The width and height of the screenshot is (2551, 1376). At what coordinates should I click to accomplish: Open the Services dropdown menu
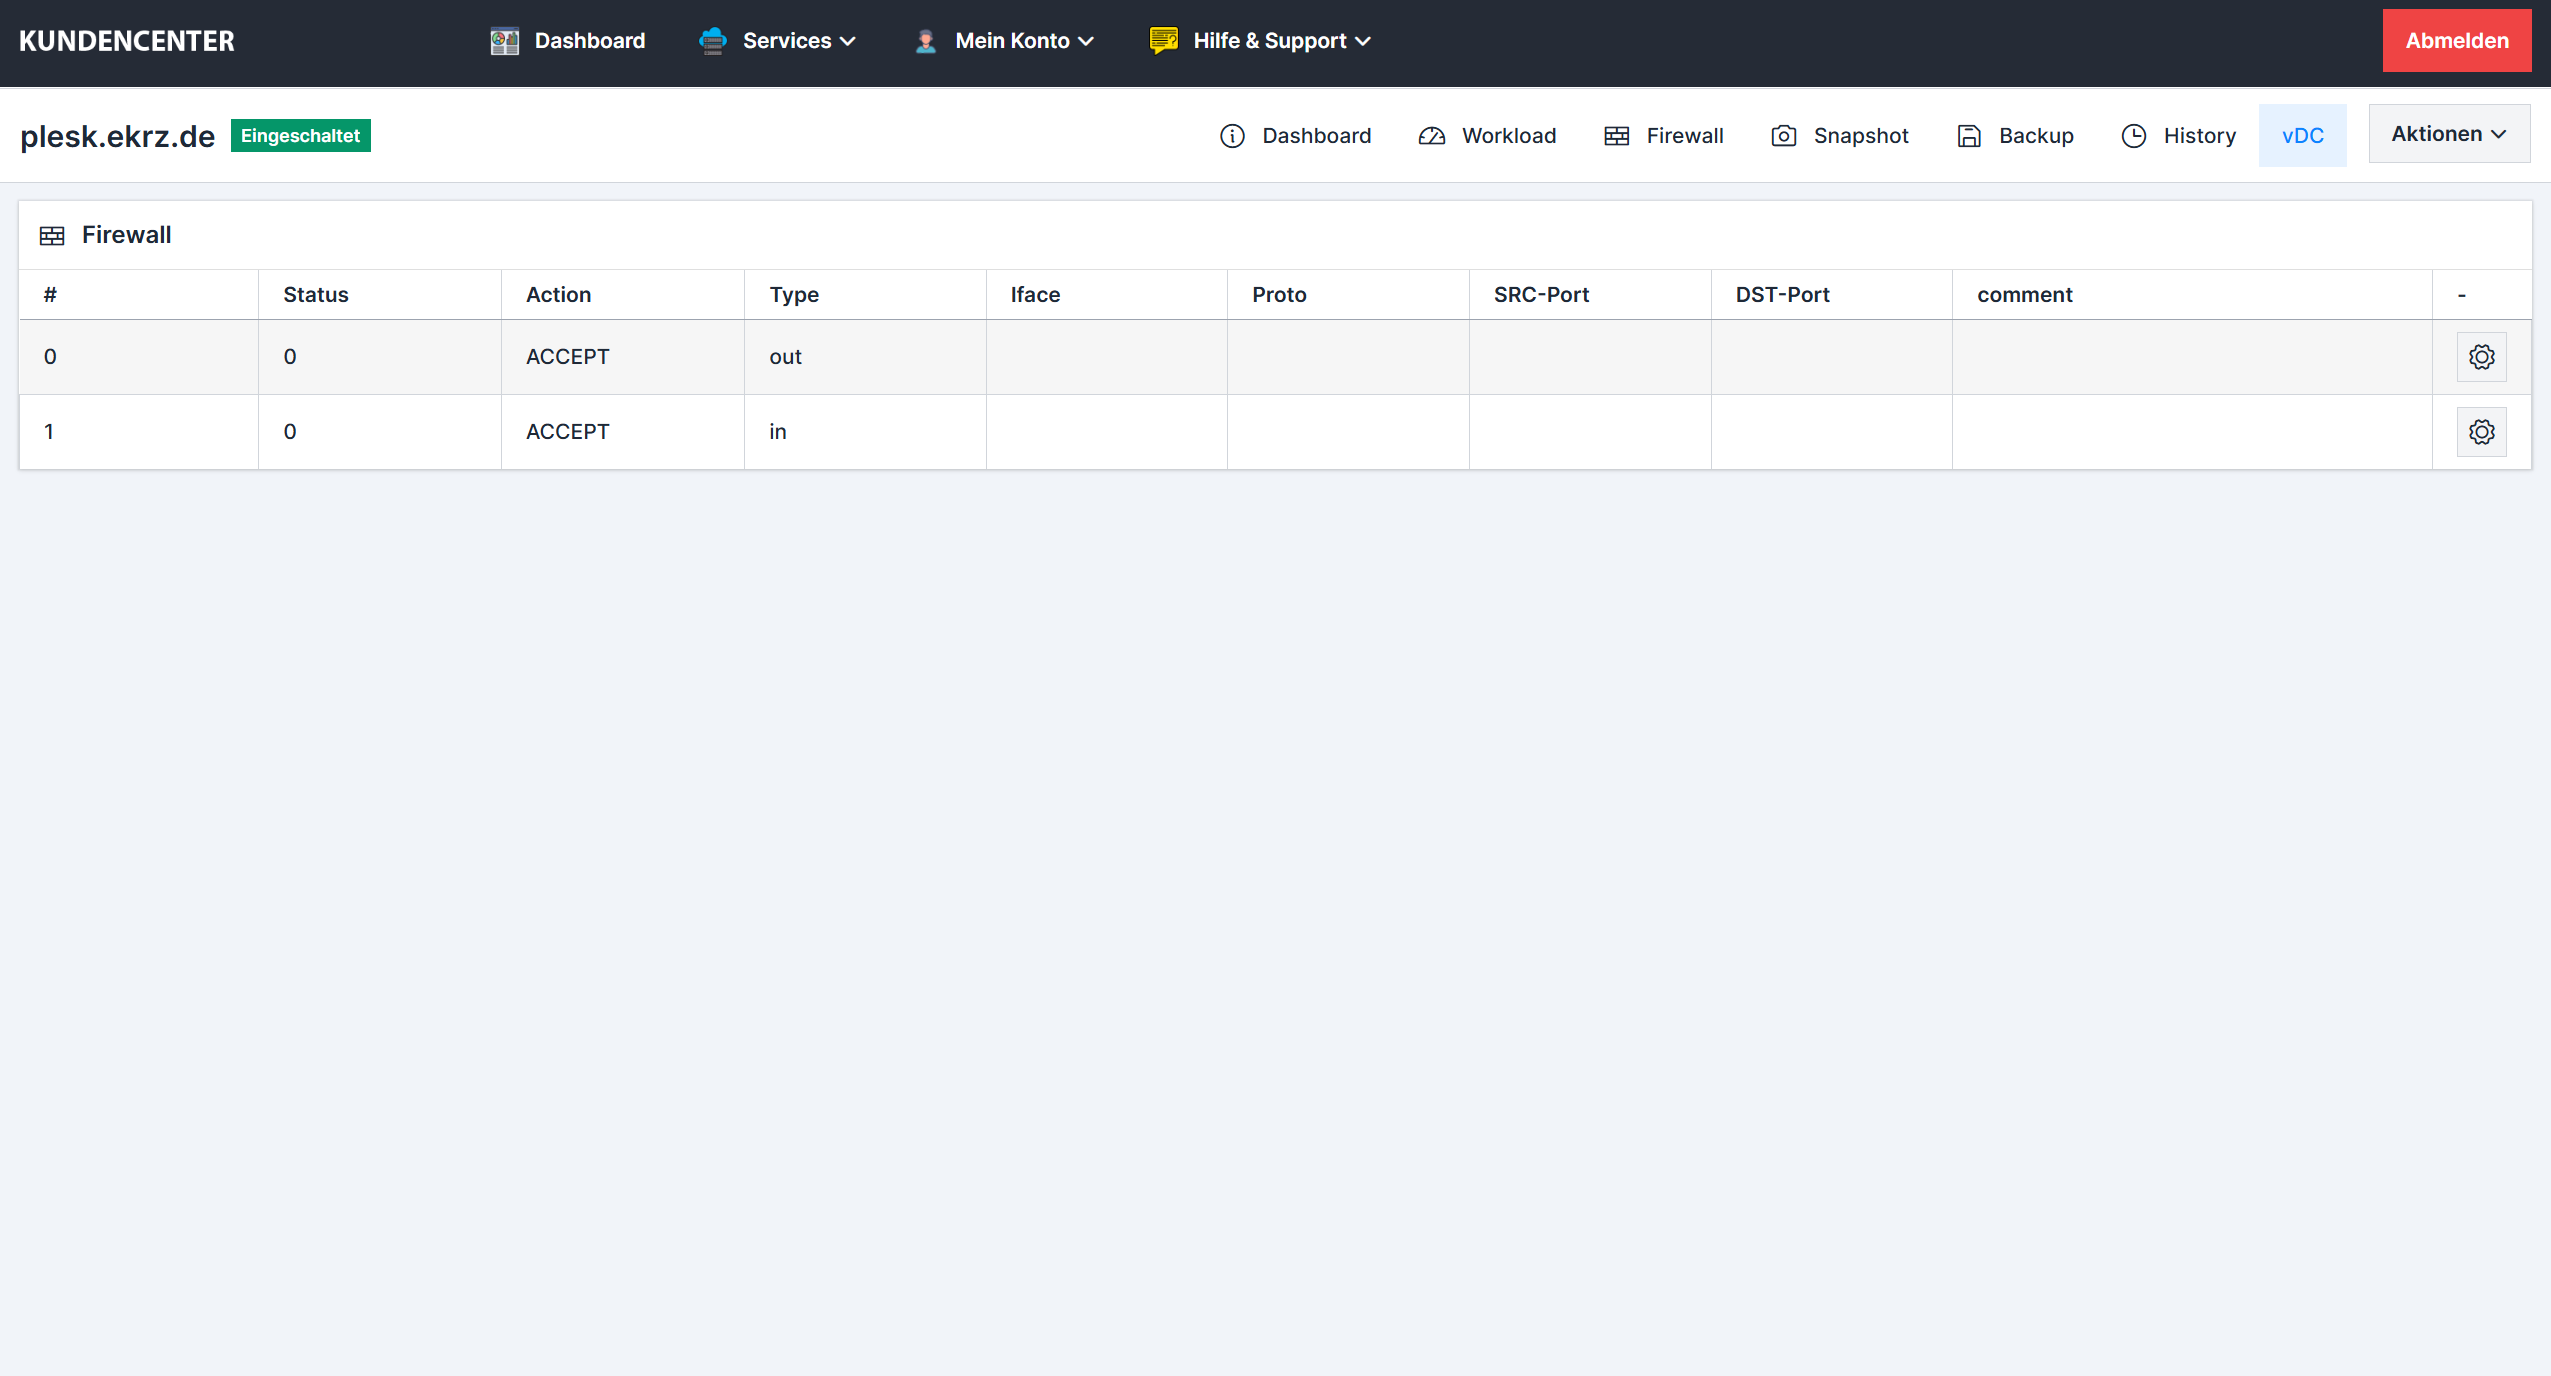click(798, 41)
